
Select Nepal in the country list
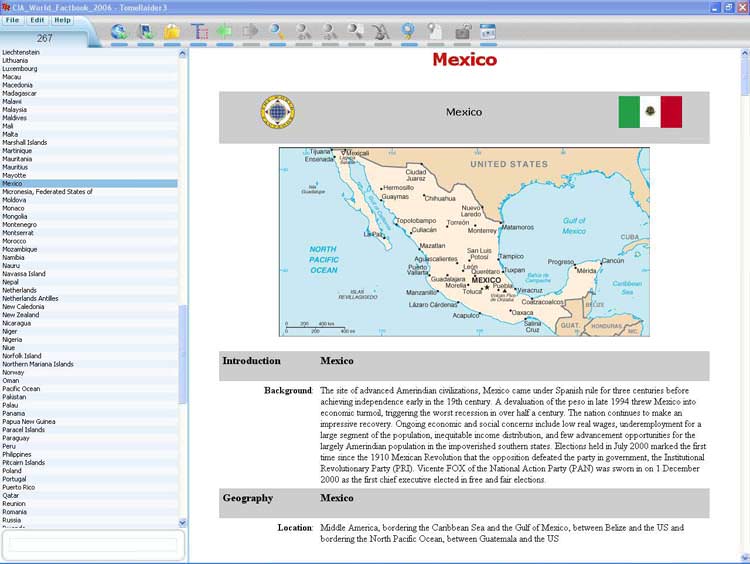coord(11,282)
